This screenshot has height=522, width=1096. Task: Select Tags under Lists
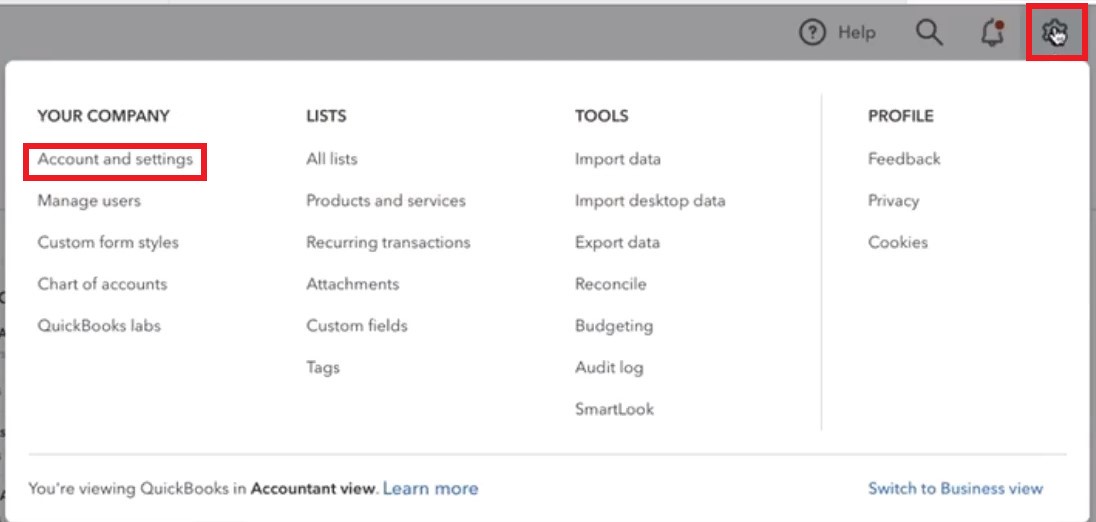323,368
